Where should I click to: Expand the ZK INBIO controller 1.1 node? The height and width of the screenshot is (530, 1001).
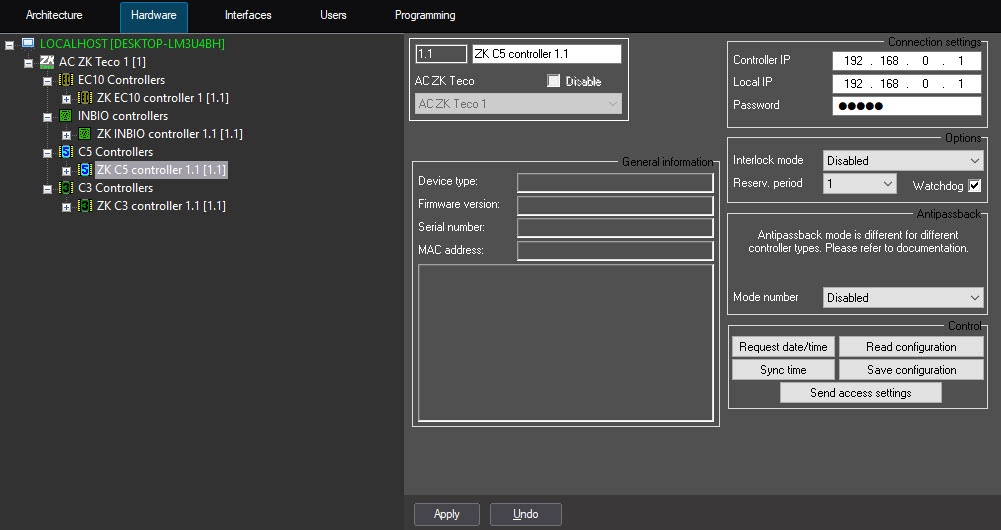(66, 134)
